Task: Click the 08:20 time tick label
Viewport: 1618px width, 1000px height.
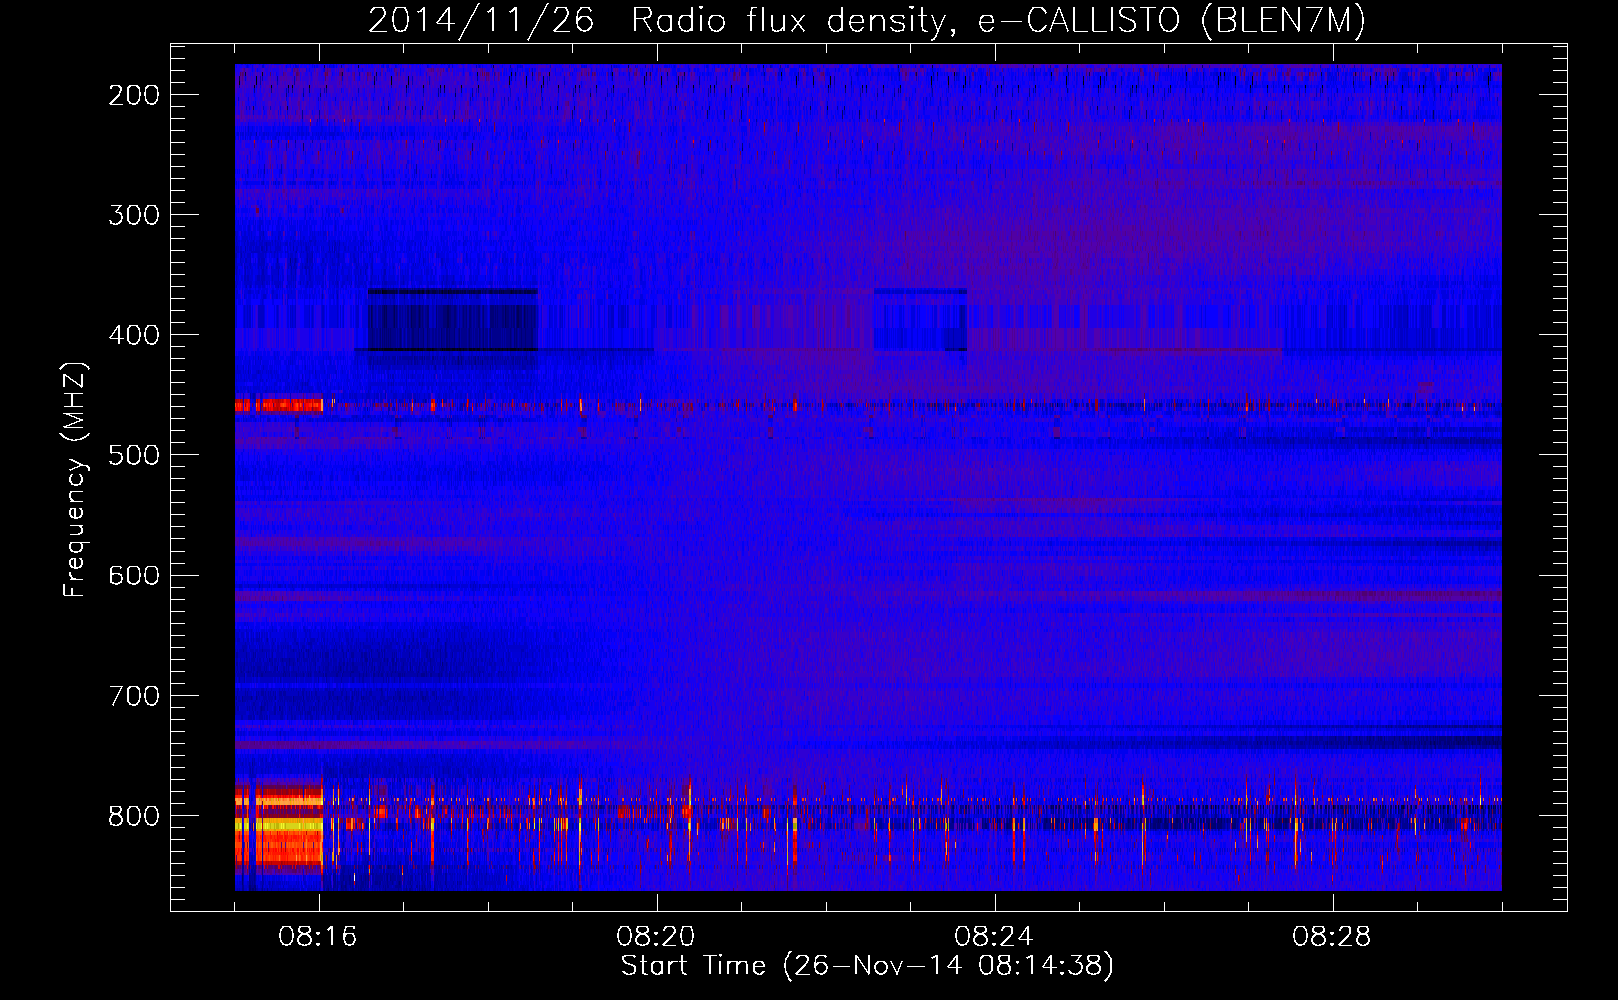Action: pyautogui.click(x=656, y=937)
